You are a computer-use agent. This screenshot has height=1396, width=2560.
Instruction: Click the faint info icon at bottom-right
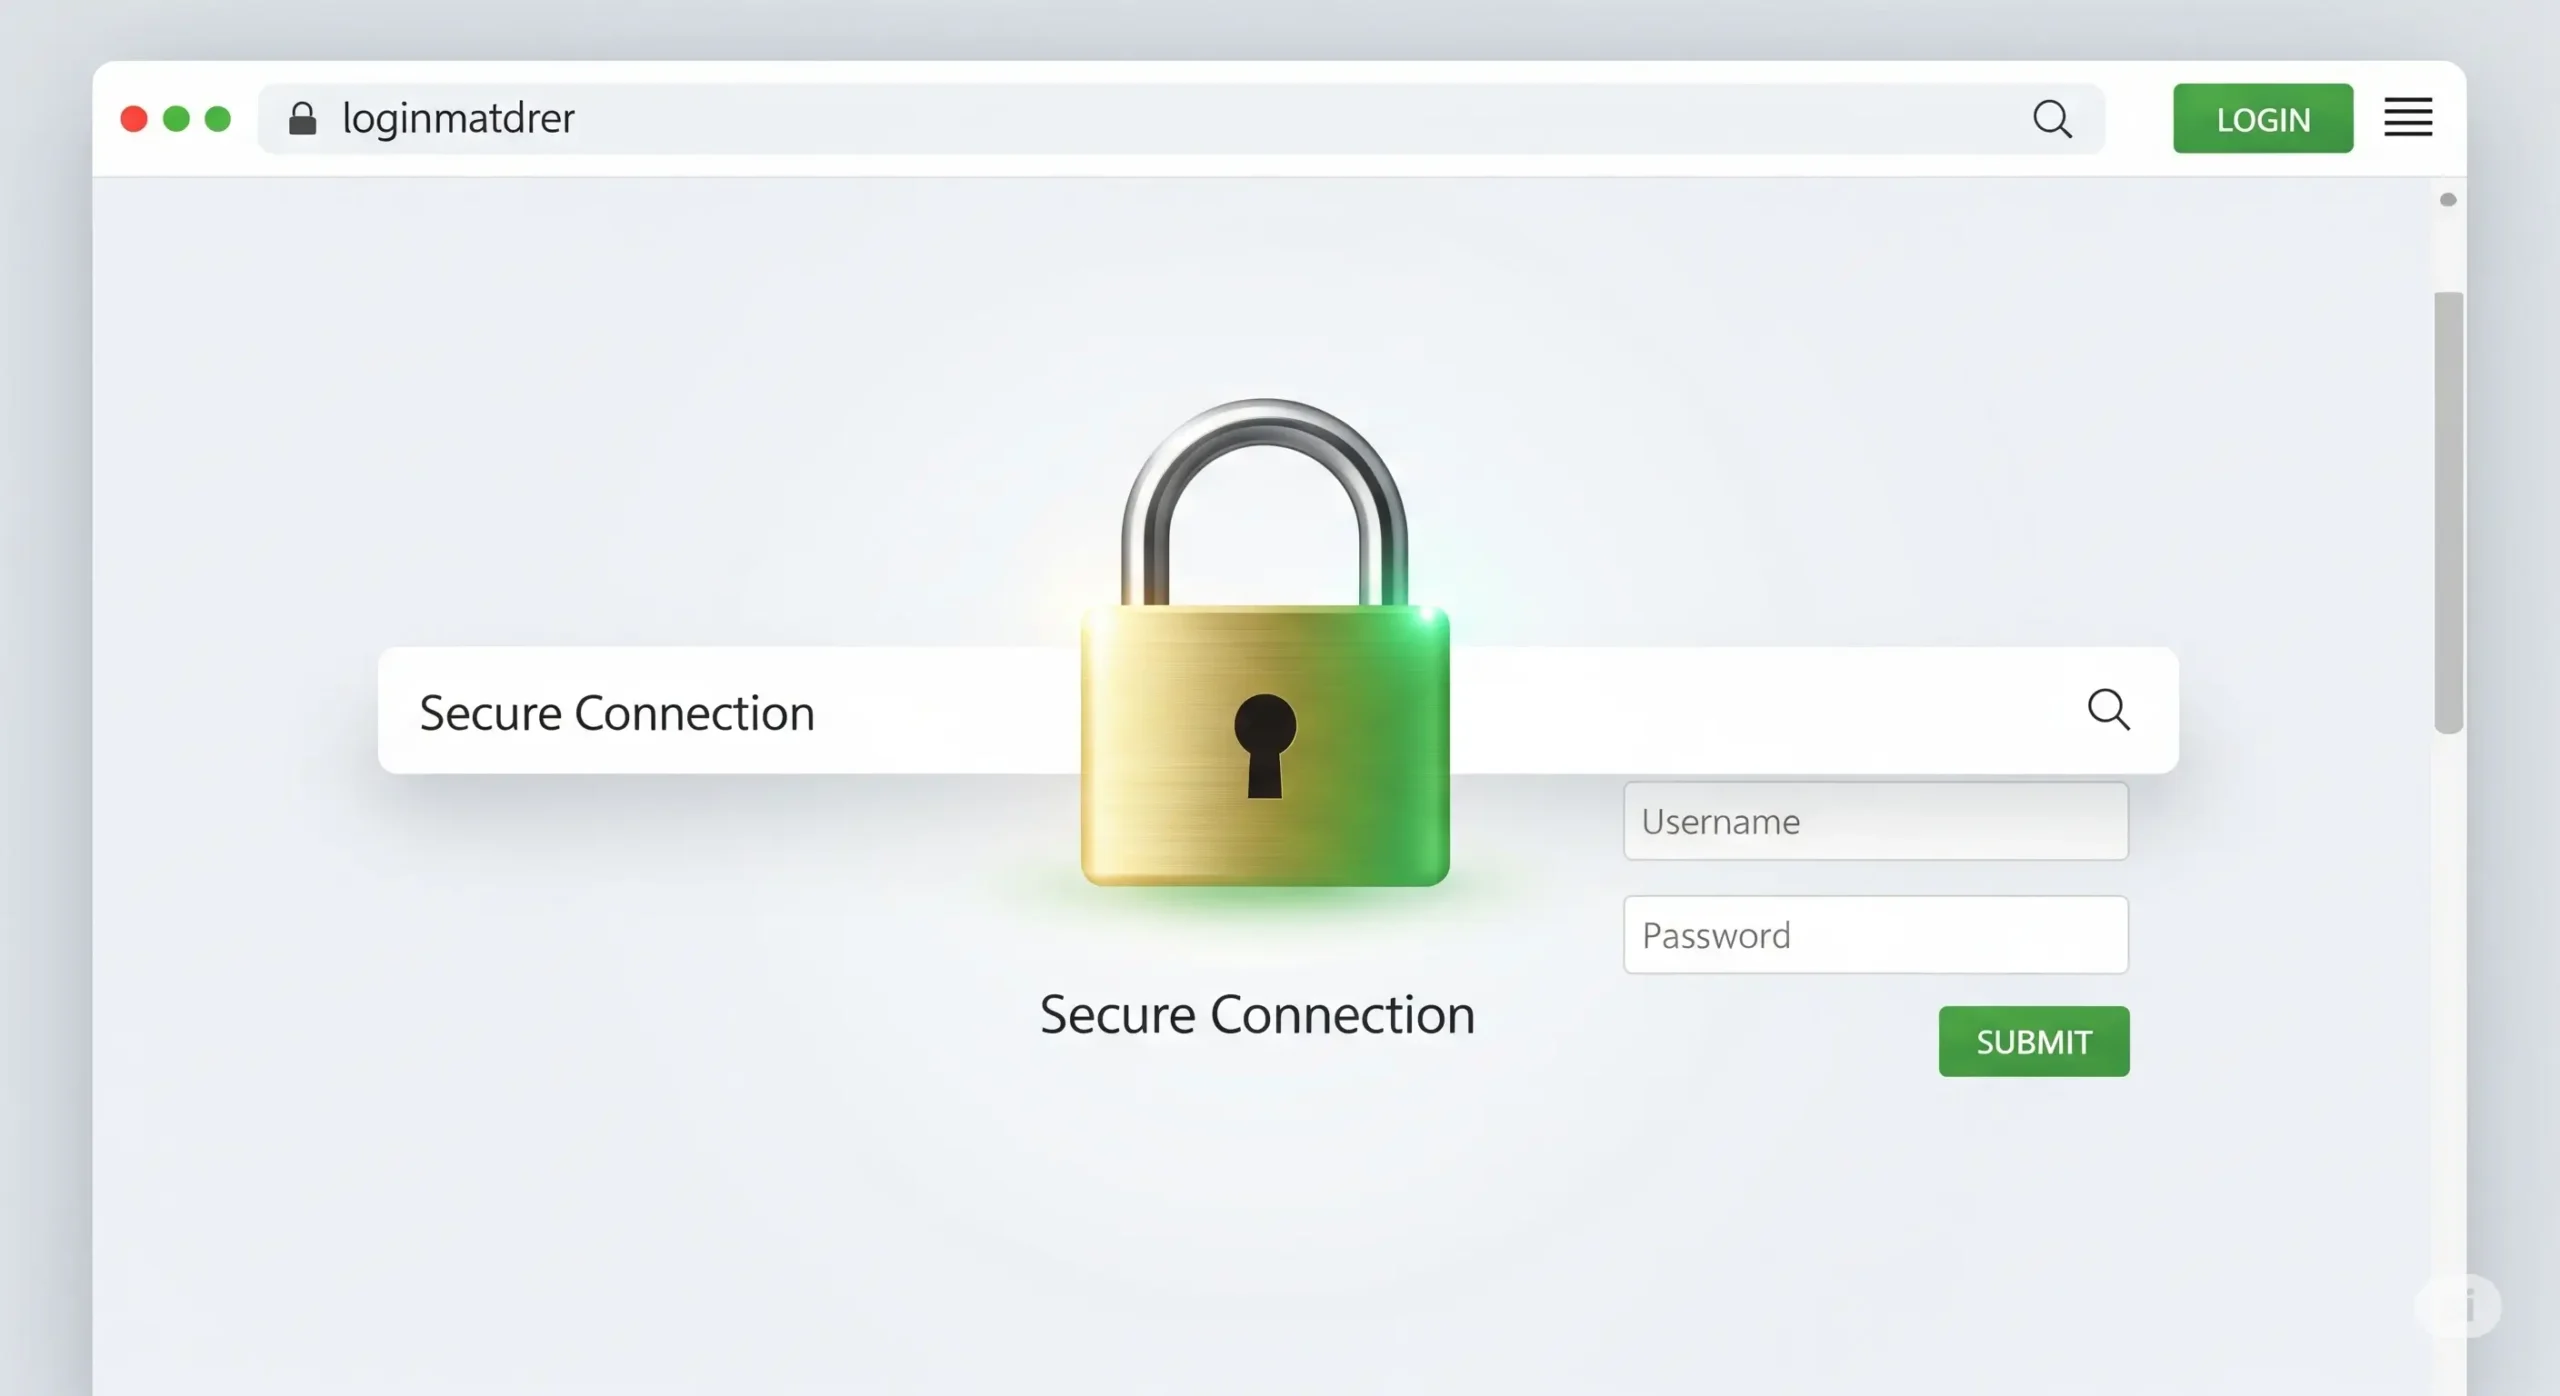[2459, 1305]
